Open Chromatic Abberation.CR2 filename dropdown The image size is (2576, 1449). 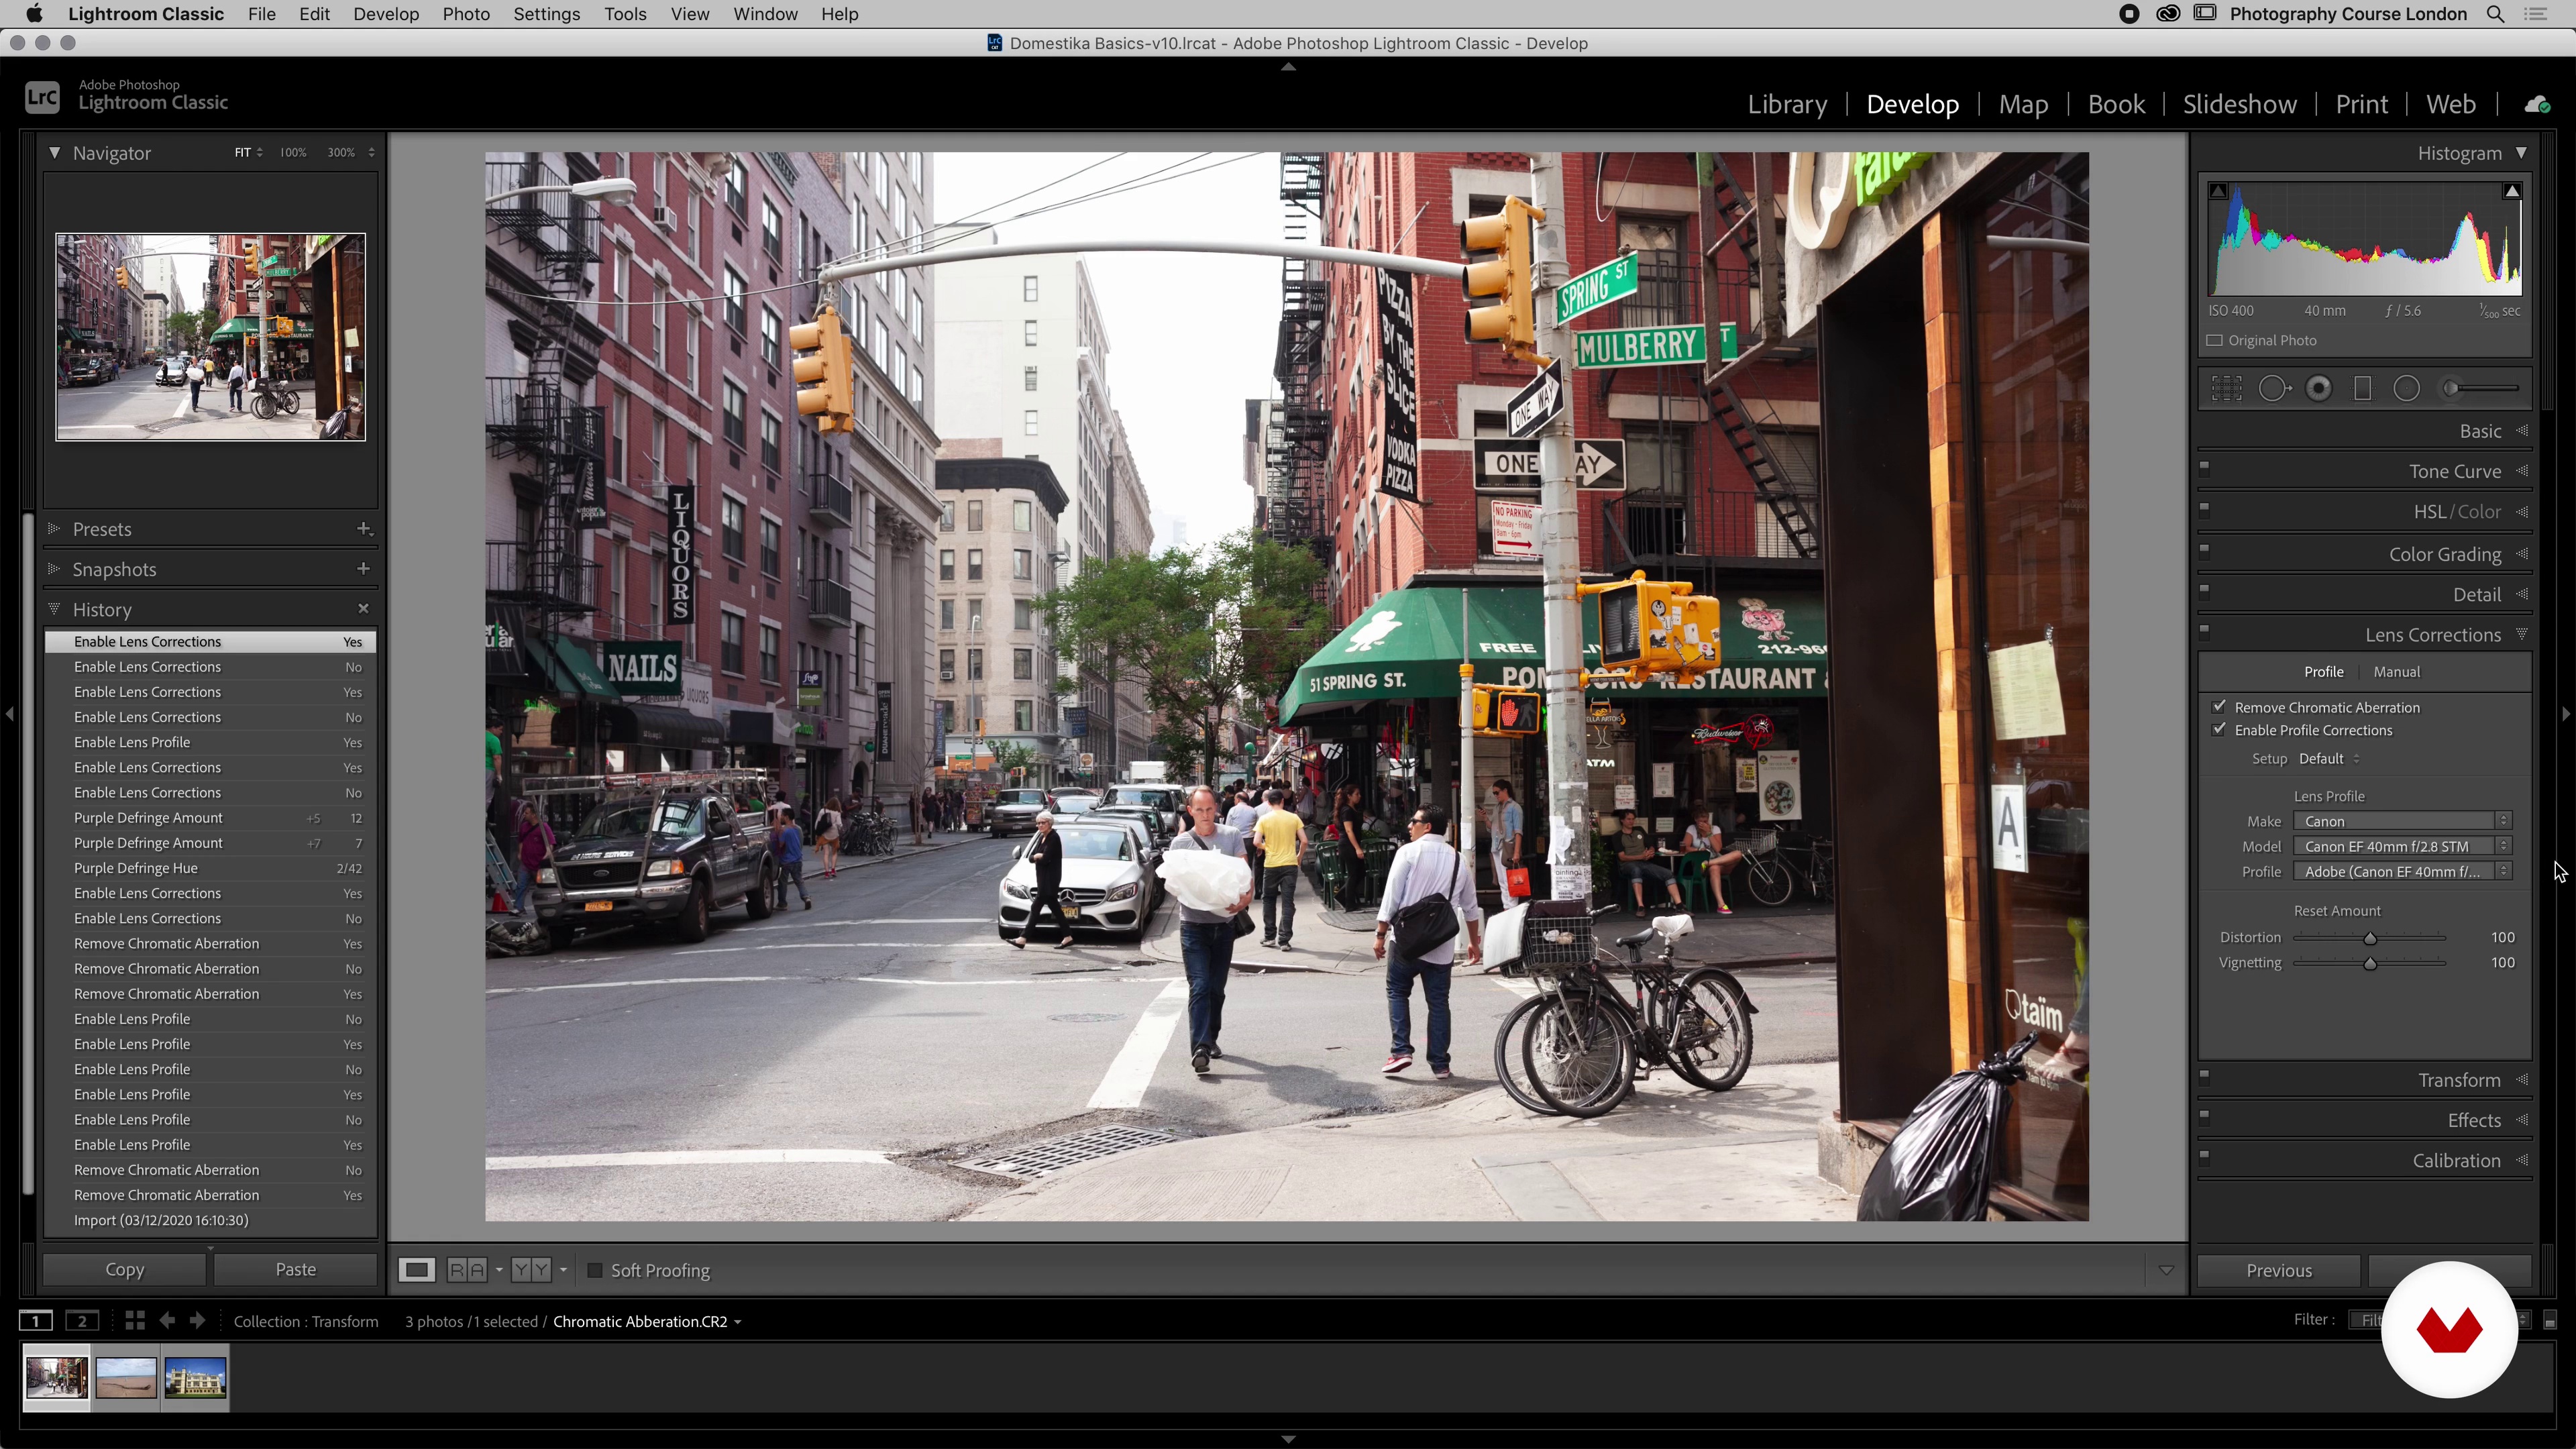(x=647, y=1321)
